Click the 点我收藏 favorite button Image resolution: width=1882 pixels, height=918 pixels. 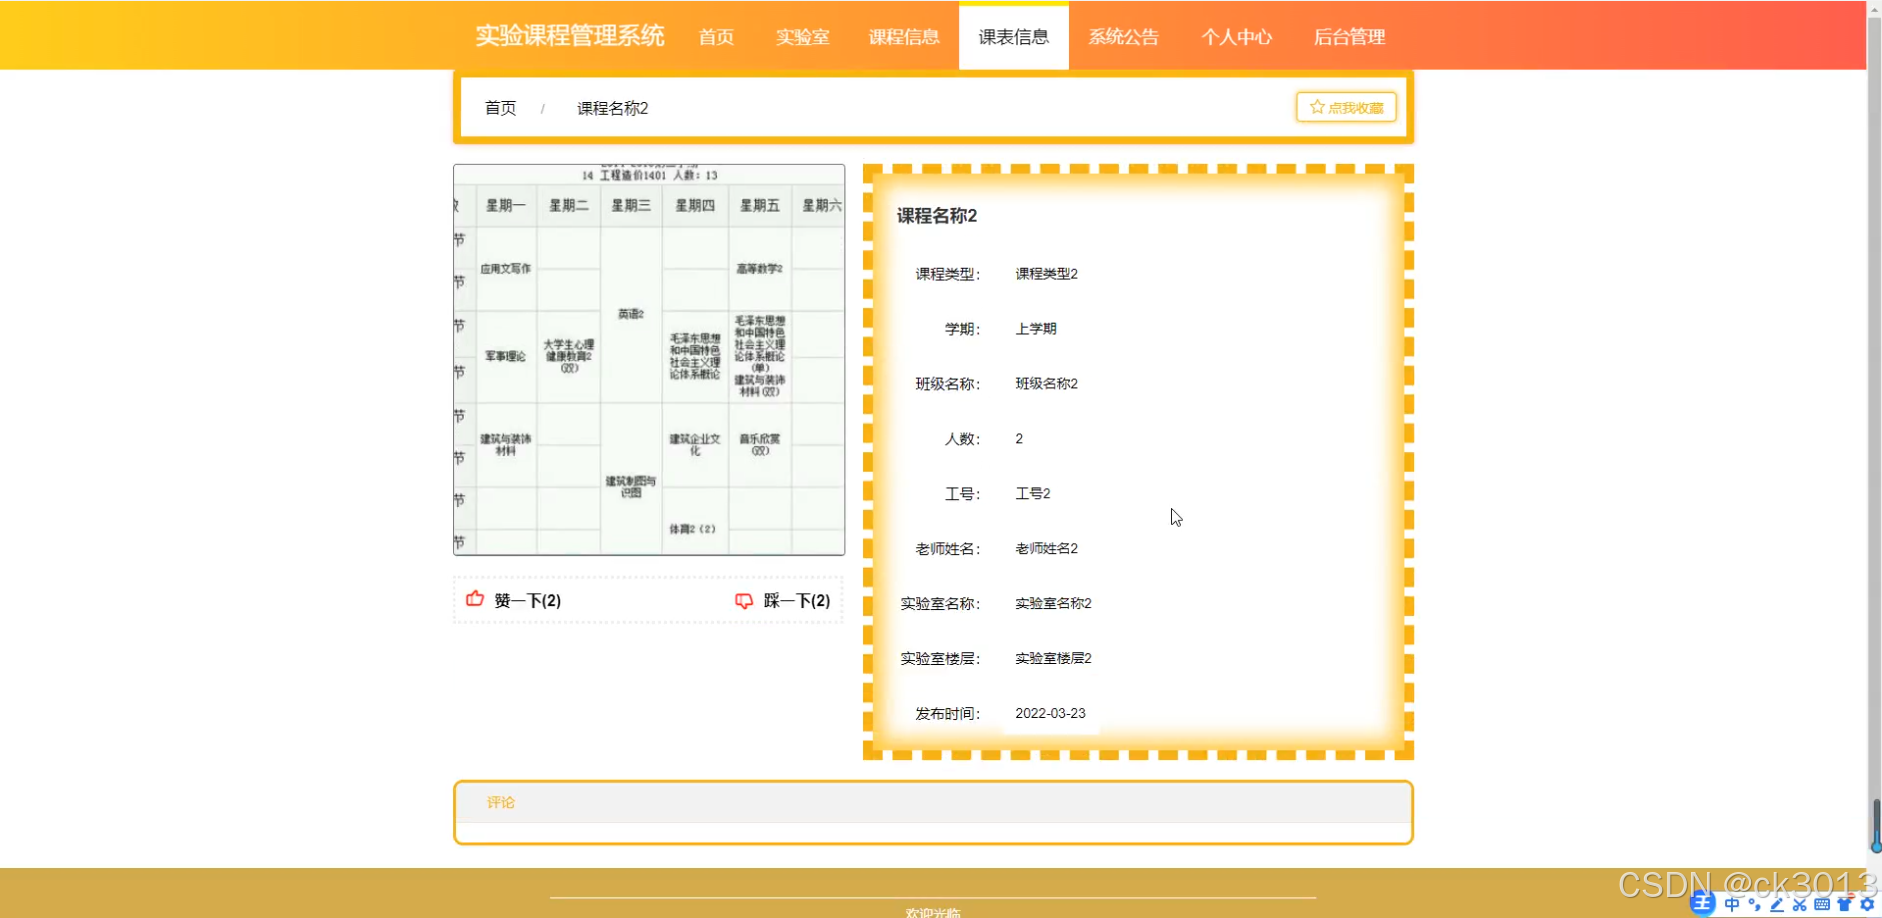(1345, 107)
